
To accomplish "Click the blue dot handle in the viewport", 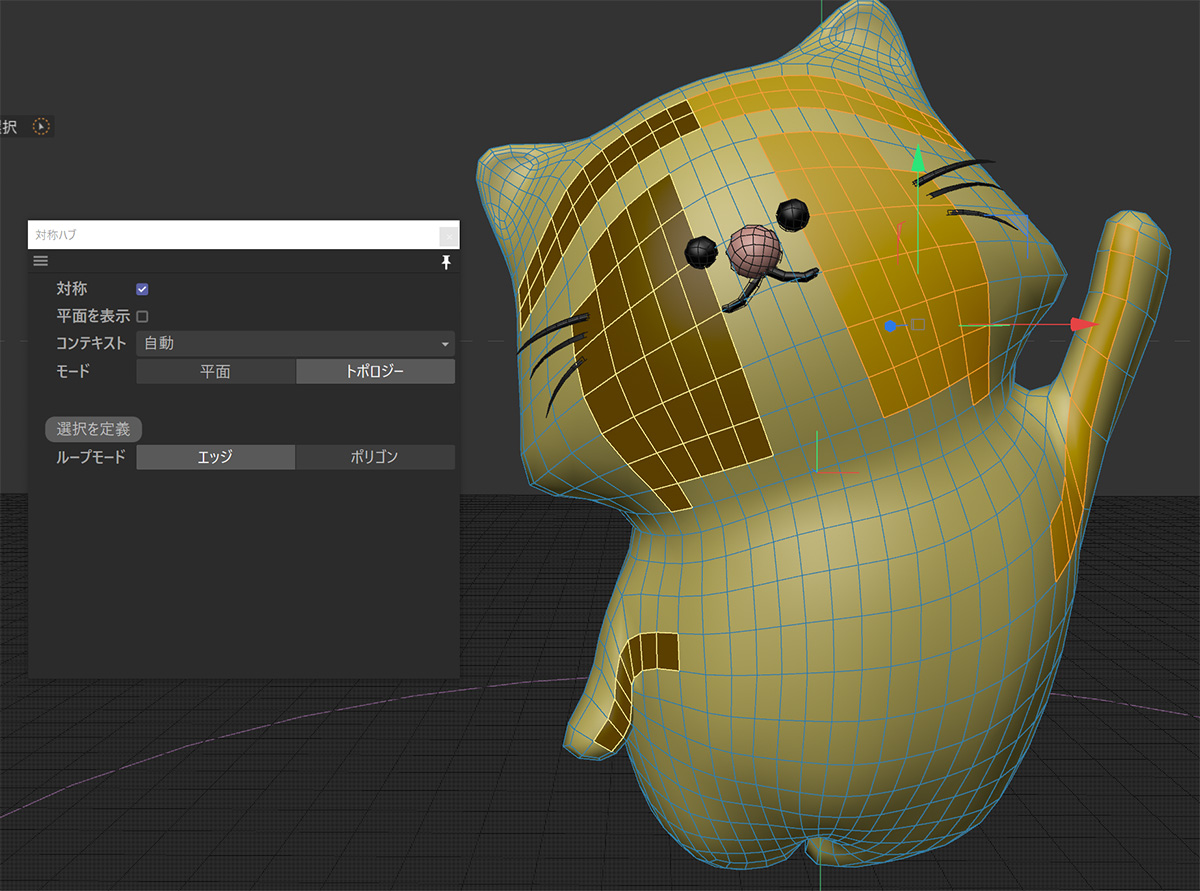I will point(889,324).
